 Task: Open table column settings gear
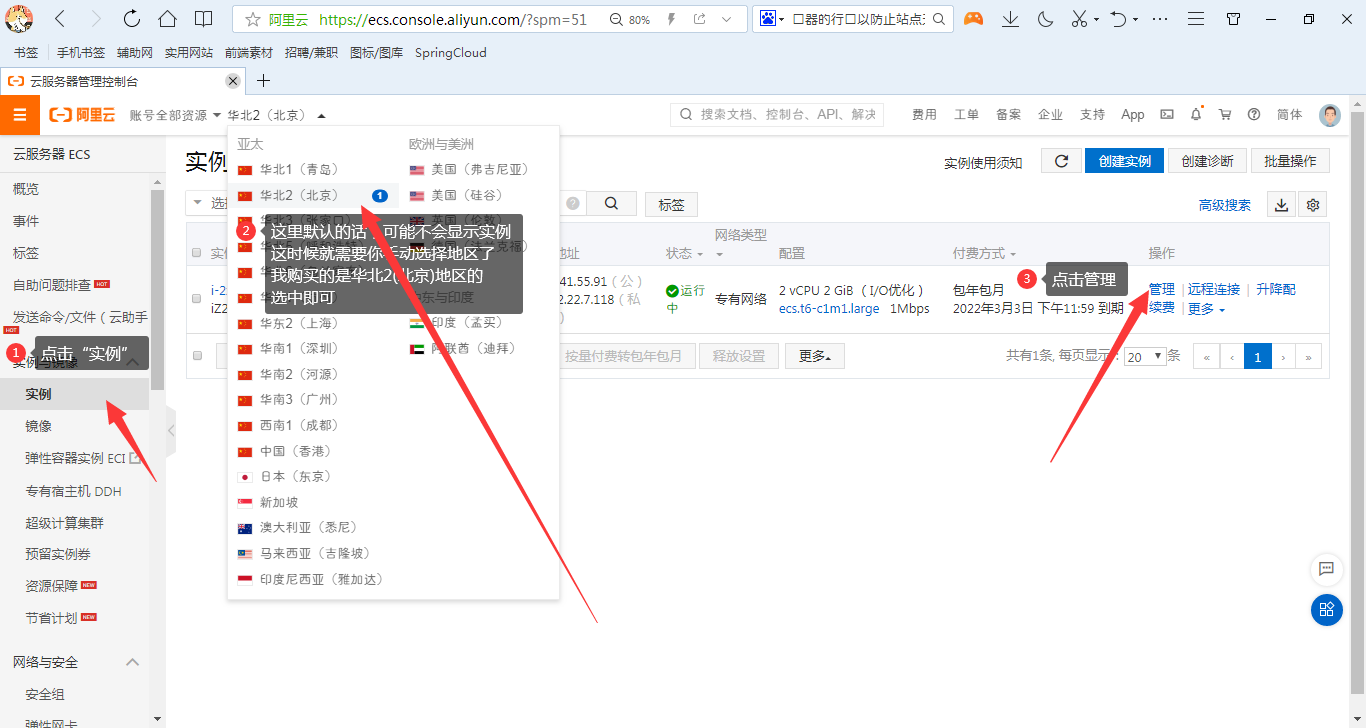point(1313,205)
